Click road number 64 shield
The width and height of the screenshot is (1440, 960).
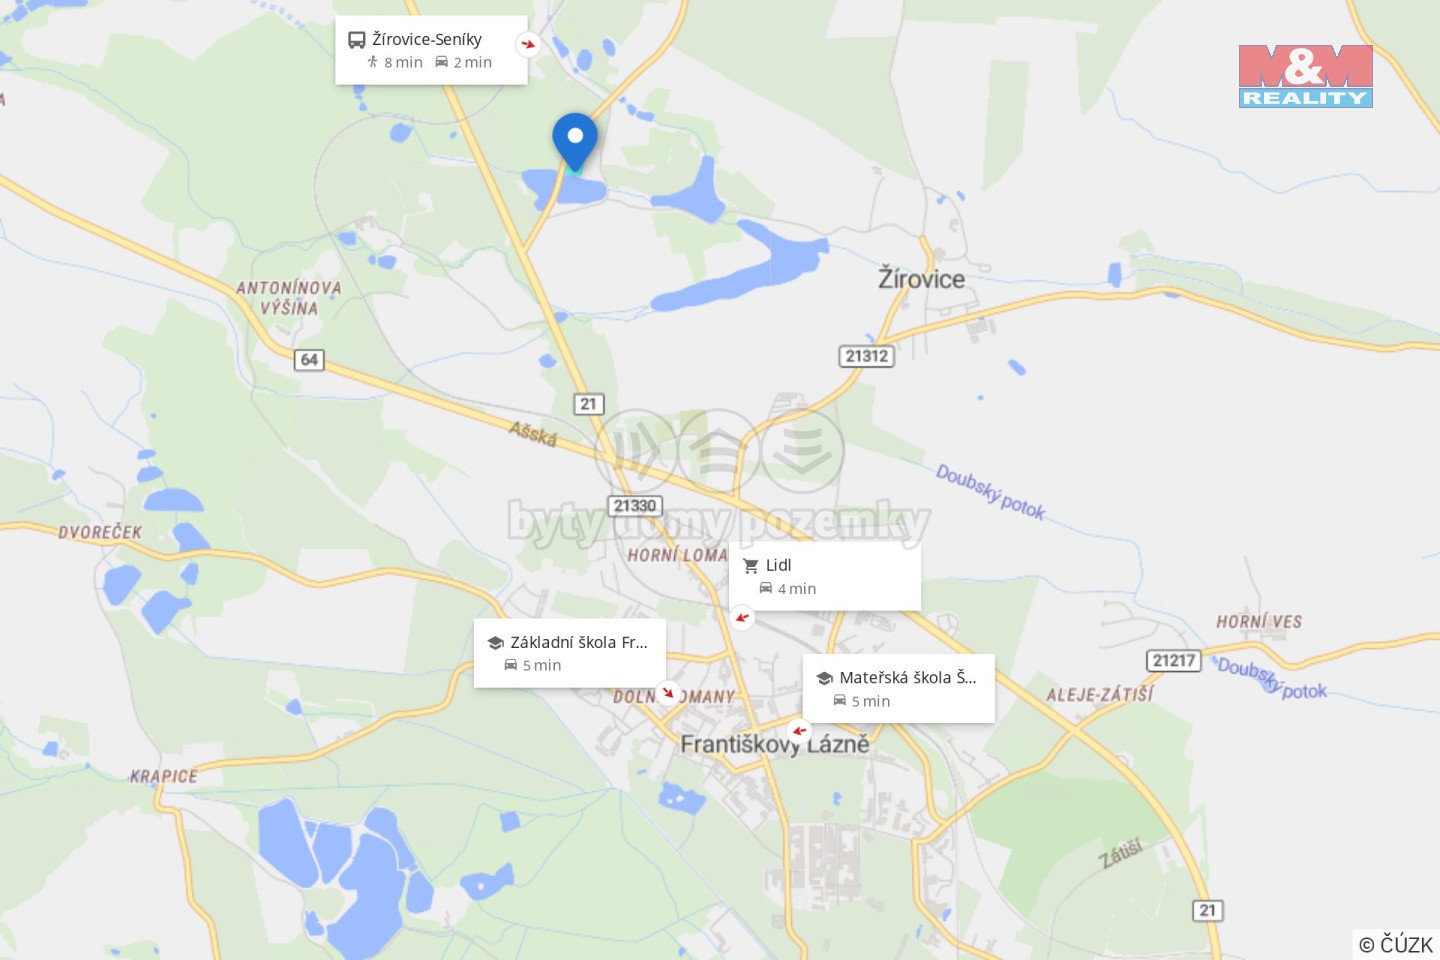click(309, 360)
